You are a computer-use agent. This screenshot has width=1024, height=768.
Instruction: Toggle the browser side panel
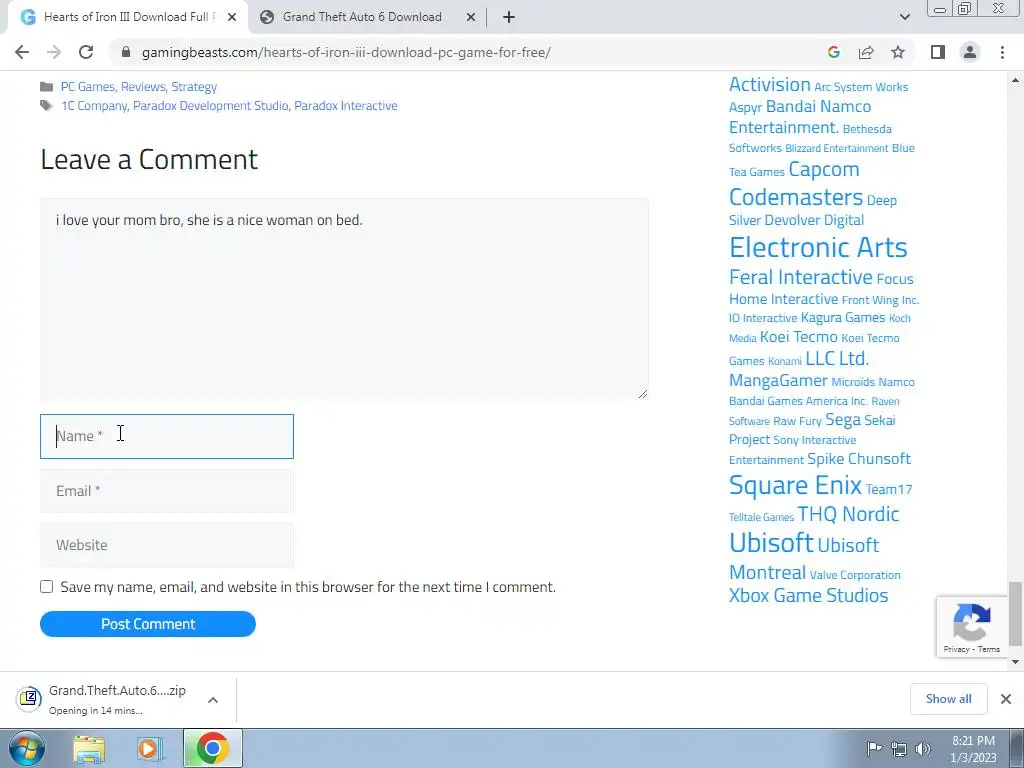(938, 52)
